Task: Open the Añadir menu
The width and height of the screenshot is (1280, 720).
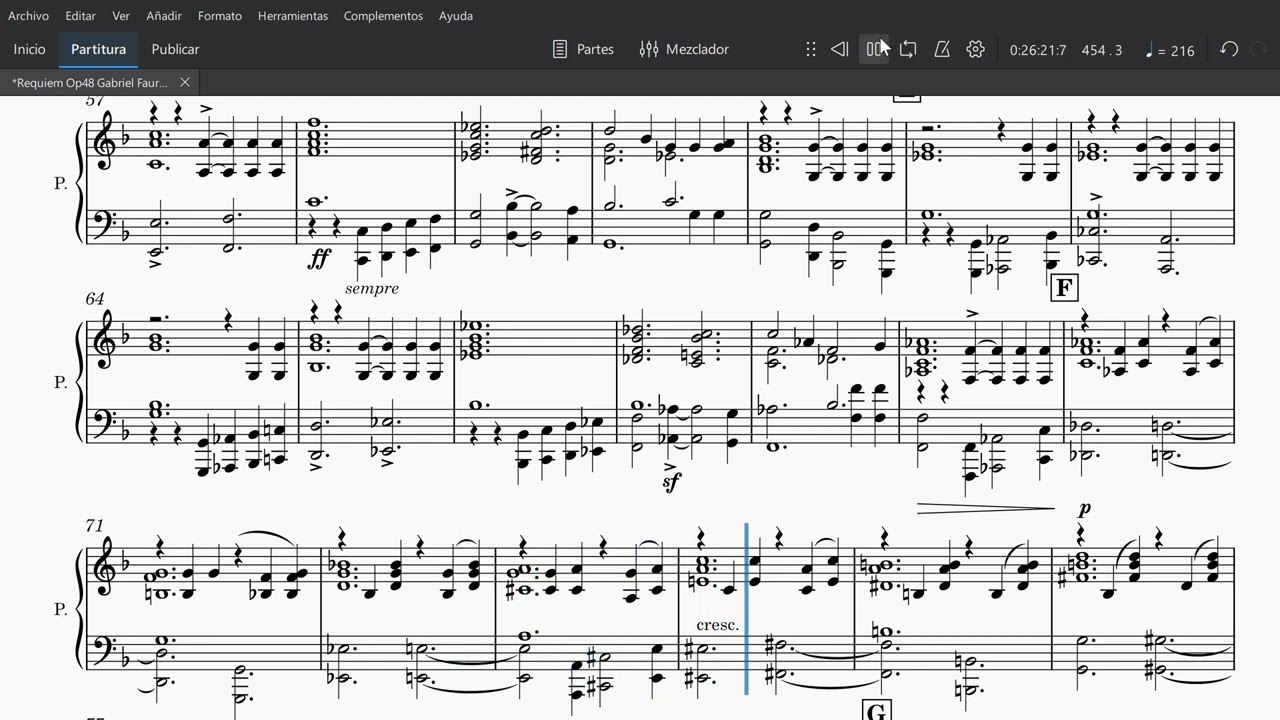Action: pyautogui.click(x=164, y=16)
